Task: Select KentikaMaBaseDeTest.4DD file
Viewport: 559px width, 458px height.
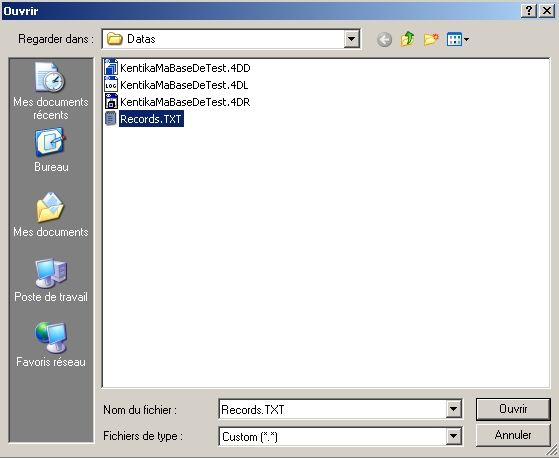Action: (x=178, y=68)
